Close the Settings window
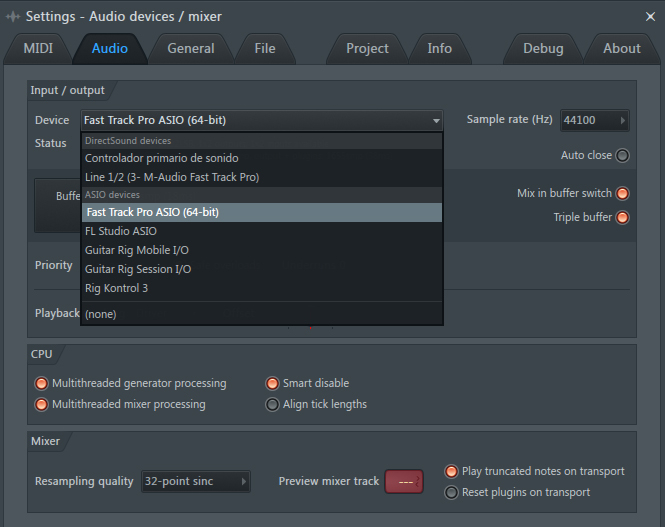Screen dimensions: 665x527 [x=650, y=17]
